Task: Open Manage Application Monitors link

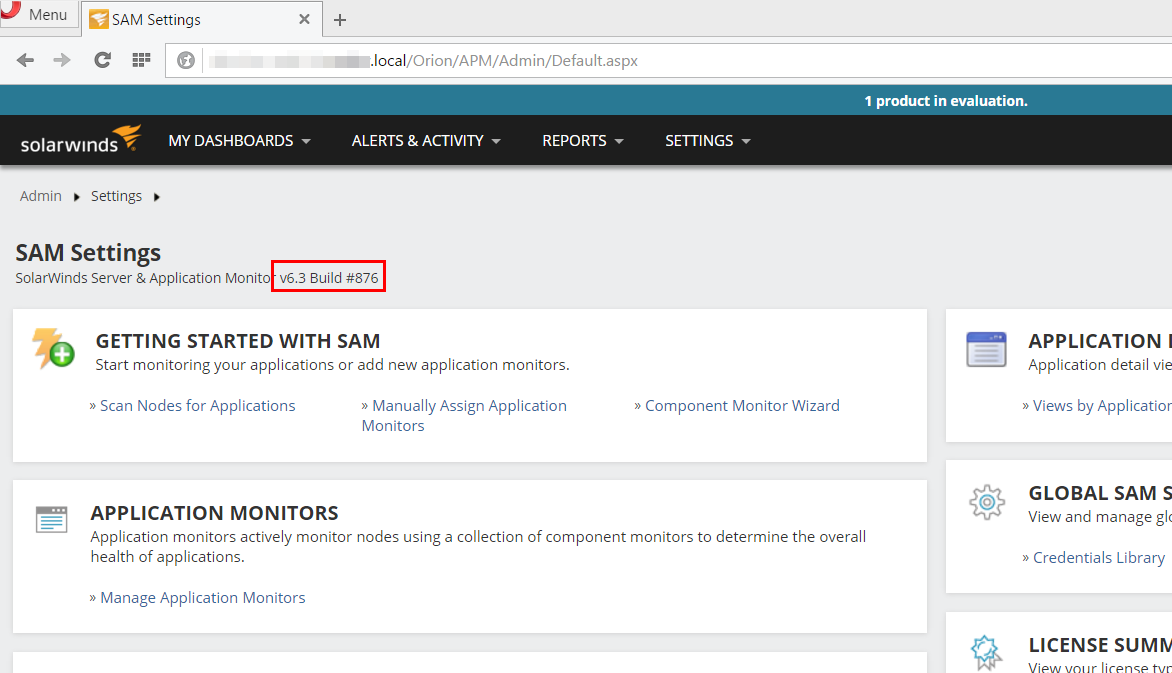Action: 203,597
